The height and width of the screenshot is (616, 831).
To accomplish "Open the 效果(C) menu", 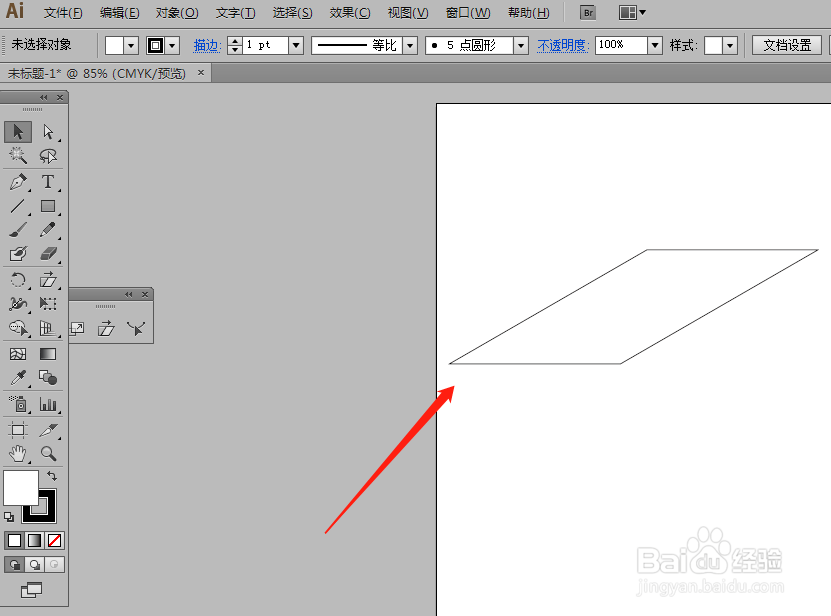I will 350,13.
